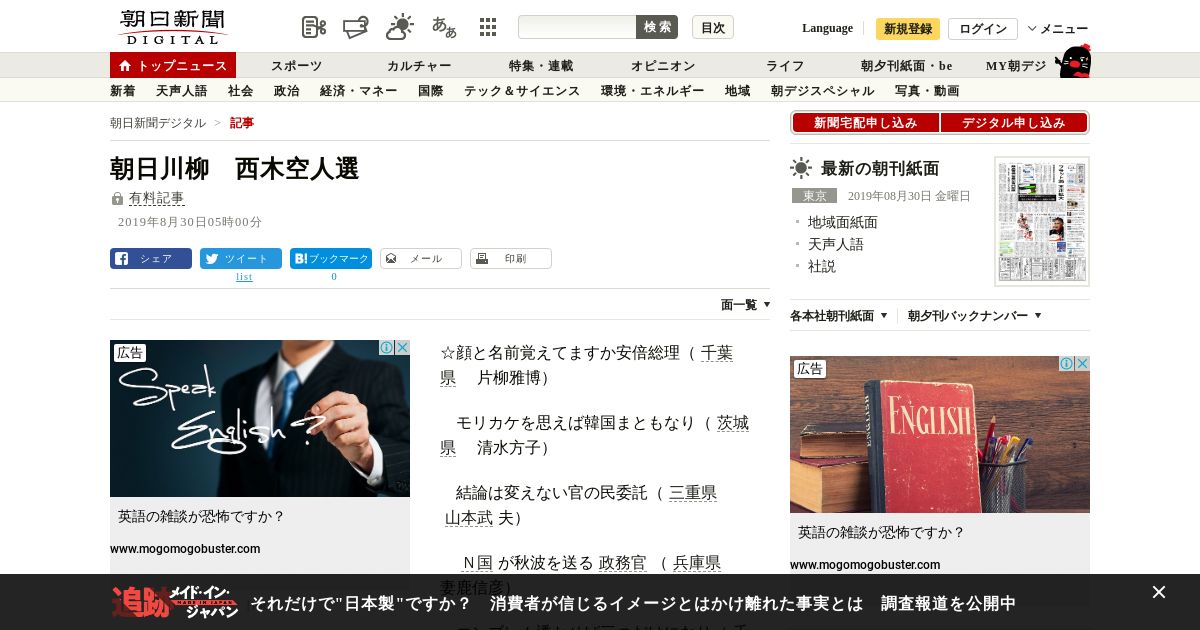Click デジタル申し込み button
This screenshot has height=630, width=1200.
pos(1014,123)
